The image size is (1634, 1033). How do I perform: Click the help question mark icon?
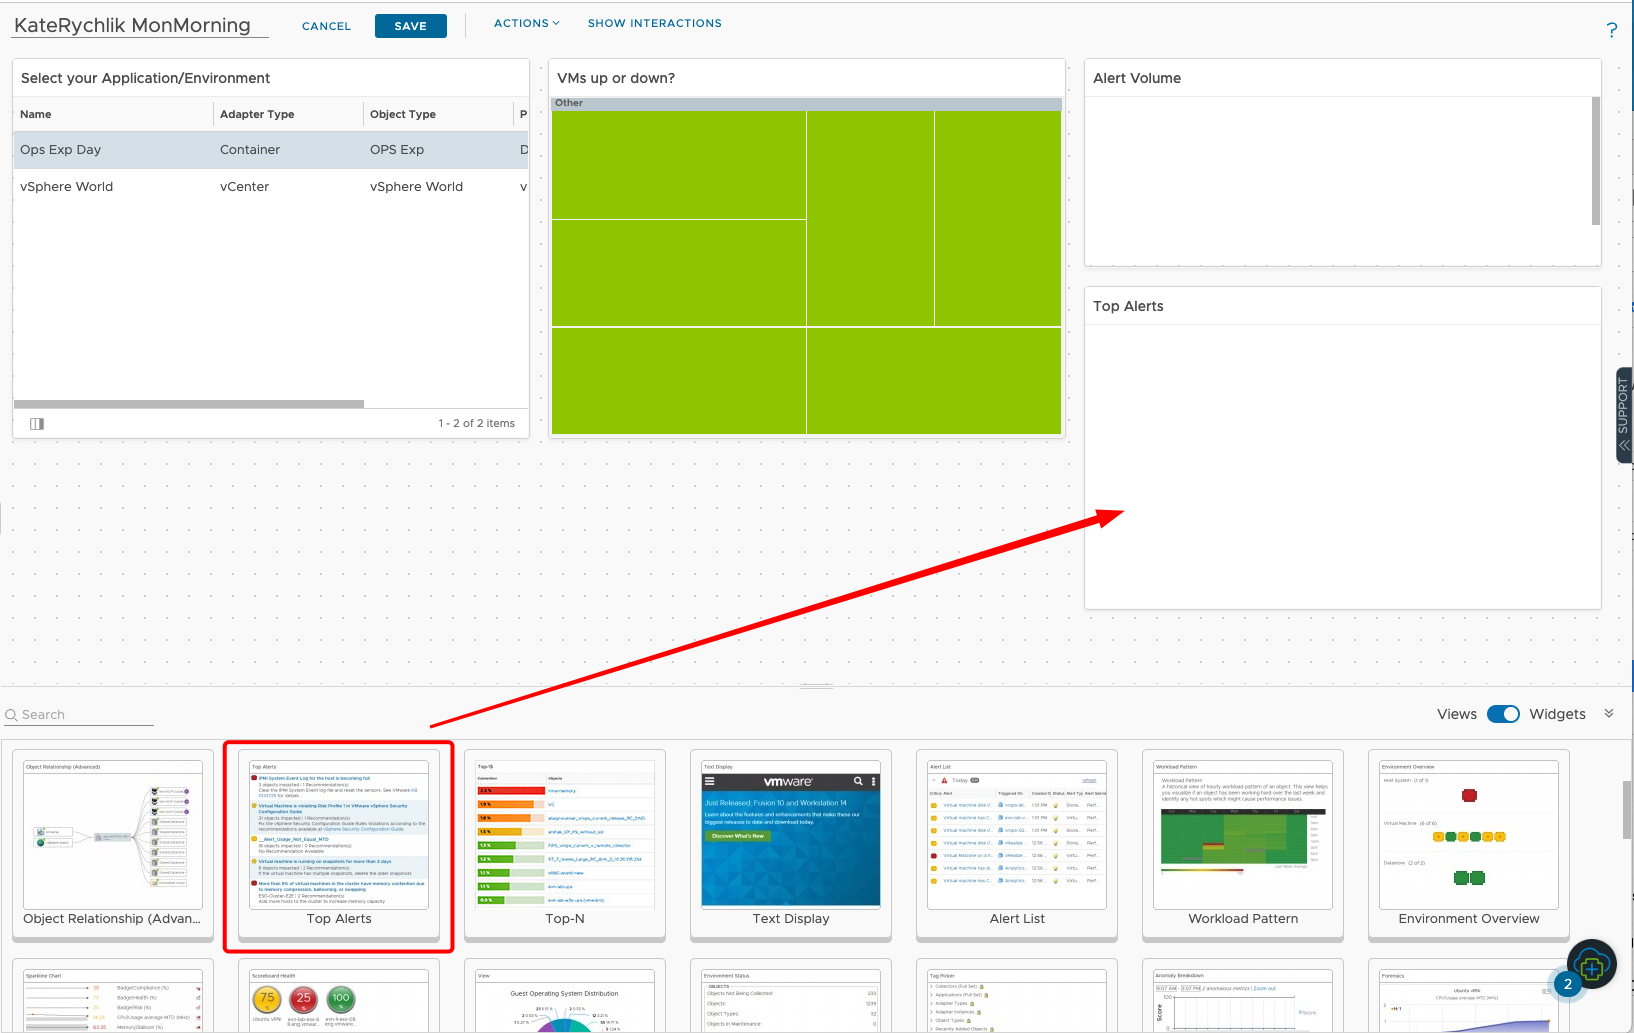(x=1611, y=29)
